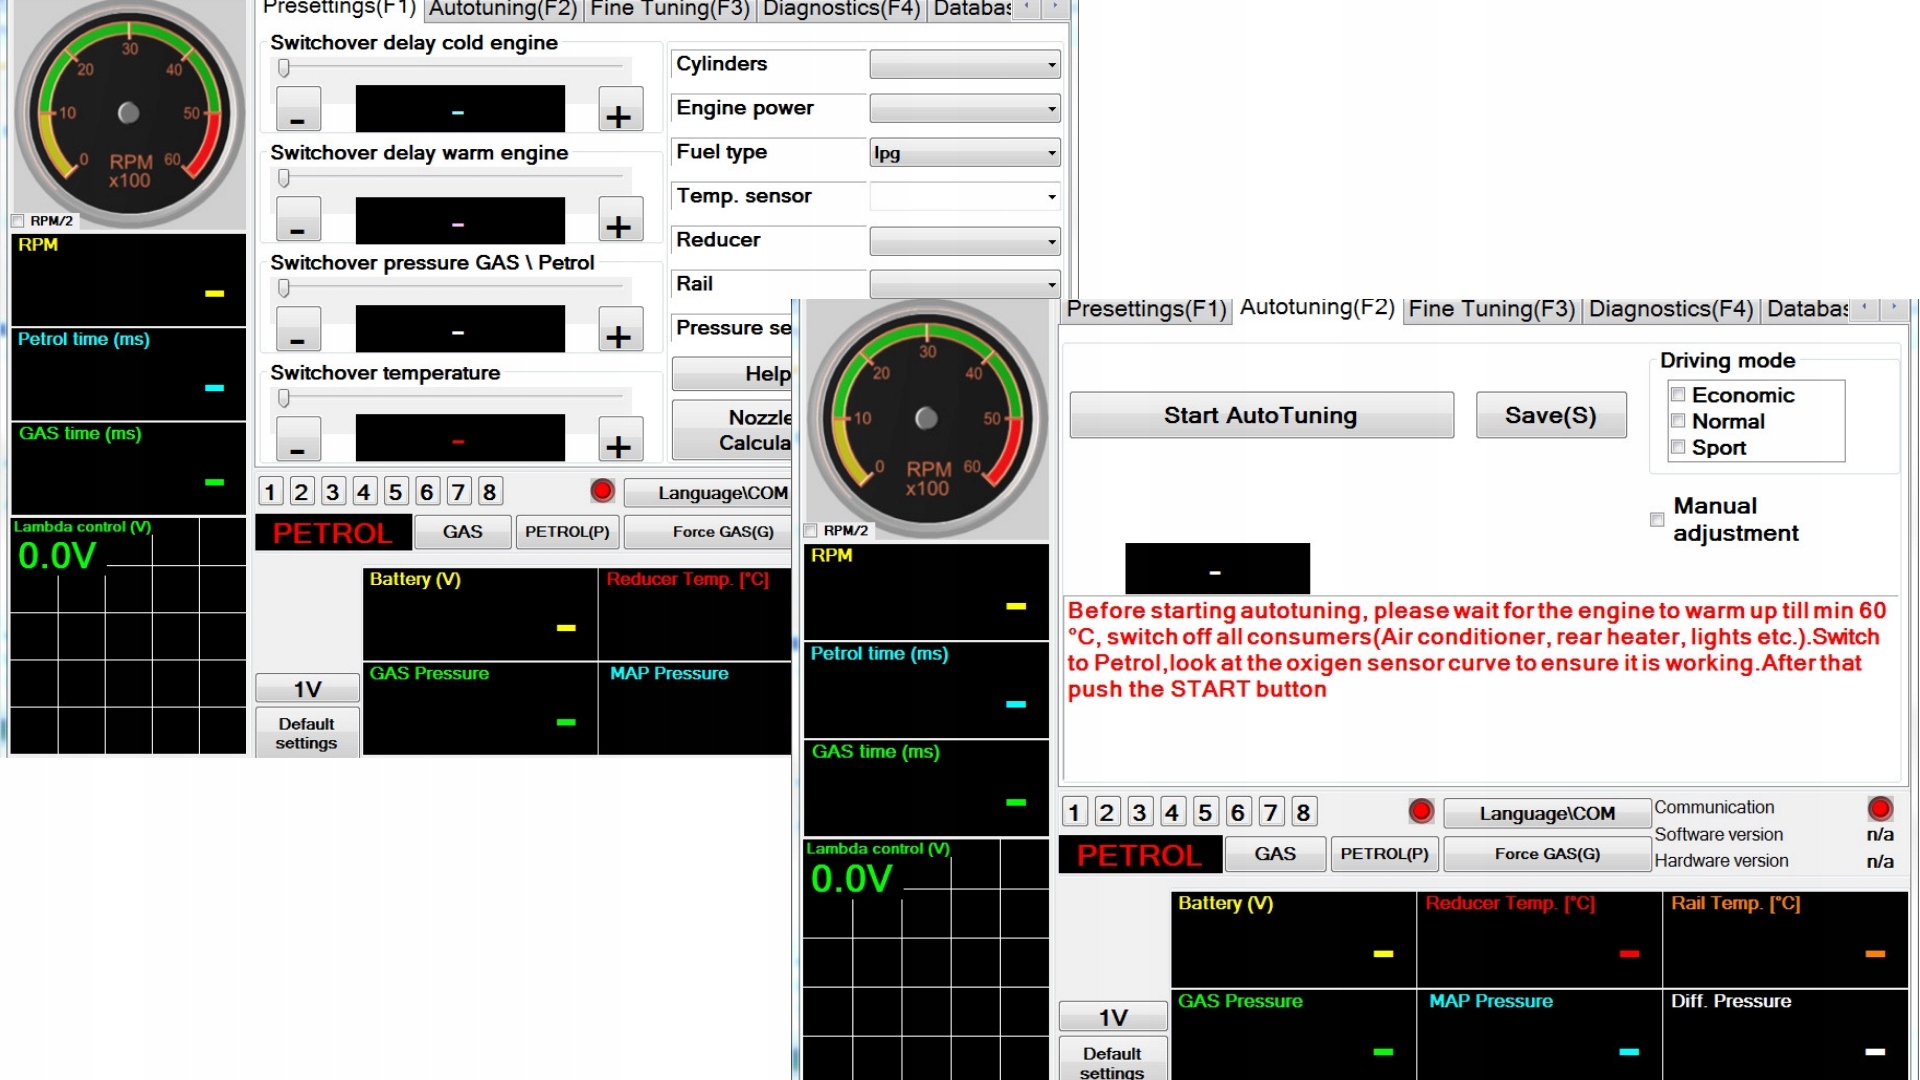Click minus for Switchover delay warm engine
This screenshot has width=1920, height=1080.
(x=298, y=220)
